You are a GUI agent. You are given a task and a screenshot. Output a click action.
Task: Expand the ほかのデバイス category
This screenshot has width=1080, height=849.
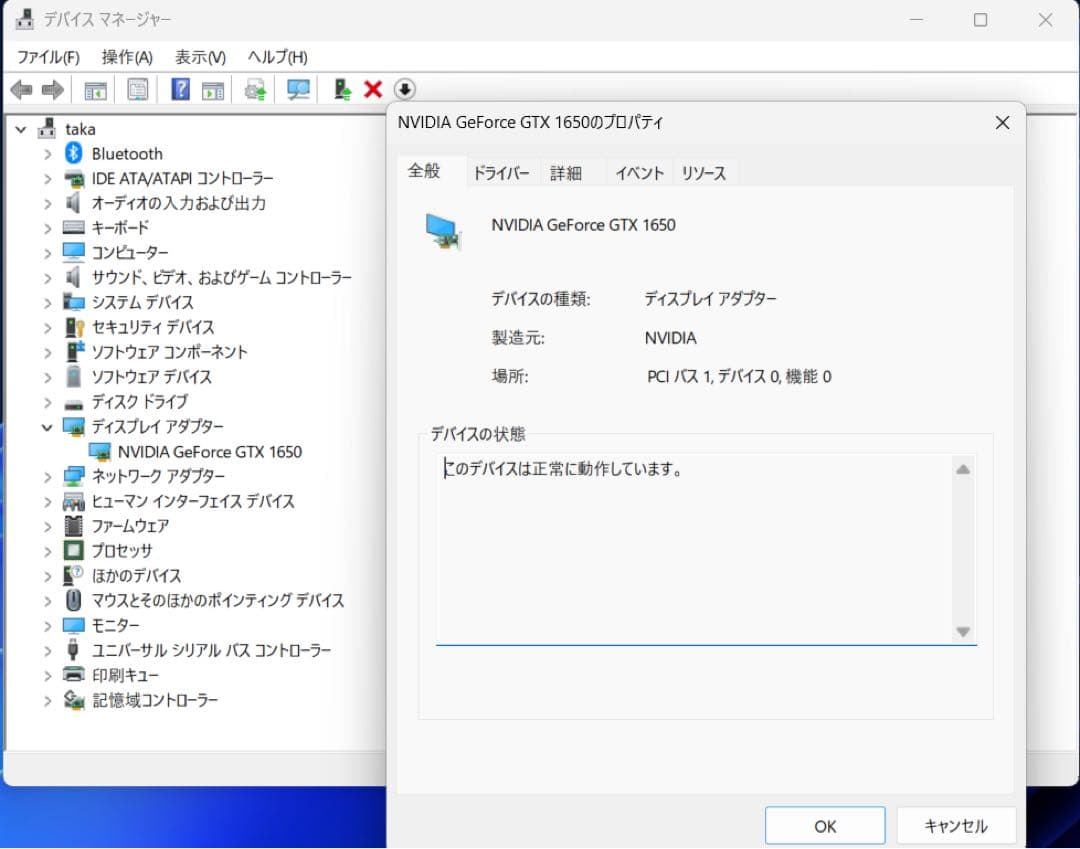click(x=47, y=575)
